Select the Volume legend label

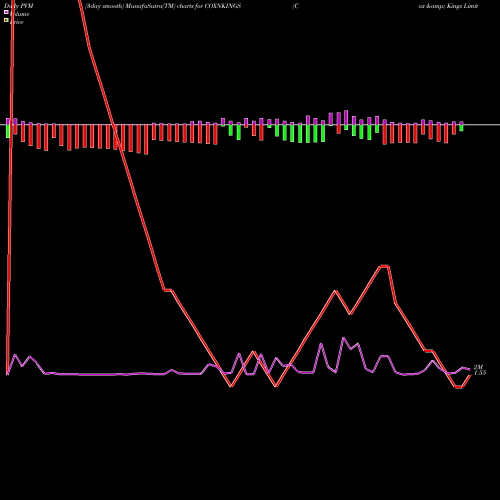point(19,14)
